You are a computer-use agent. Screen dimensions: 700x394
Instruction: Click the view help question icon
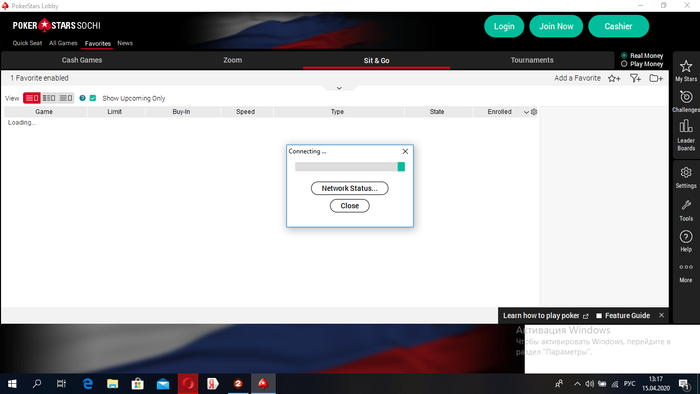tap(82, 98)
